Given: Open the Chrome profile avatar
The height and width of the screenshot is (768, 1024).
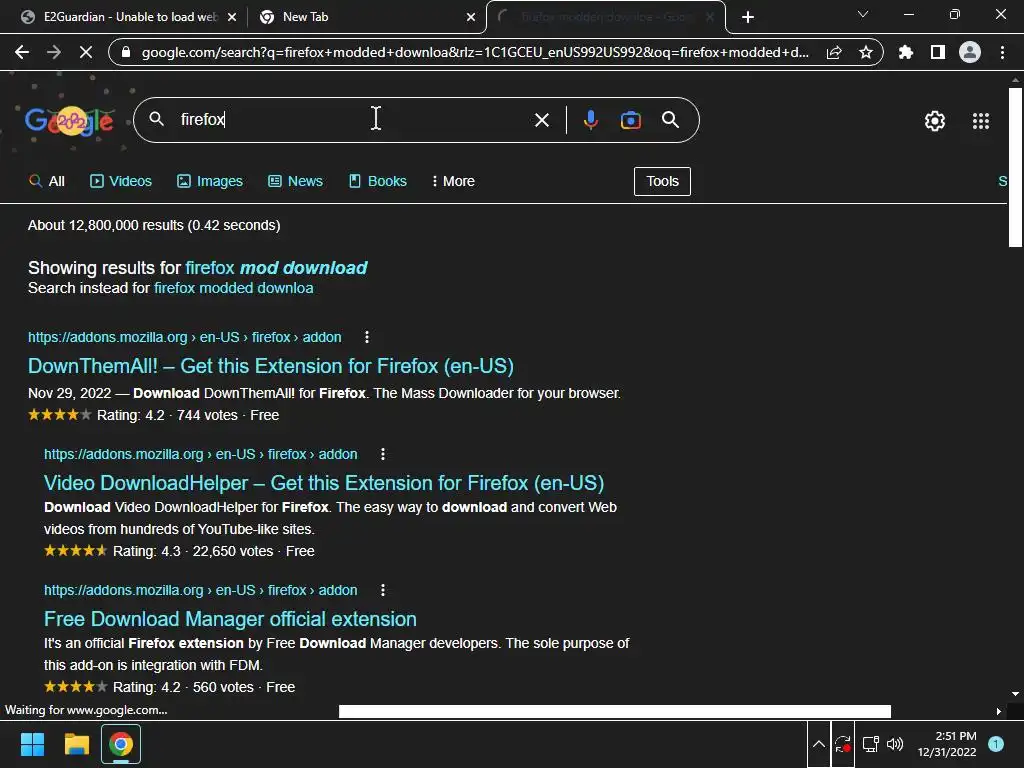Looking at the screenshot, I should tap(970, 52).
